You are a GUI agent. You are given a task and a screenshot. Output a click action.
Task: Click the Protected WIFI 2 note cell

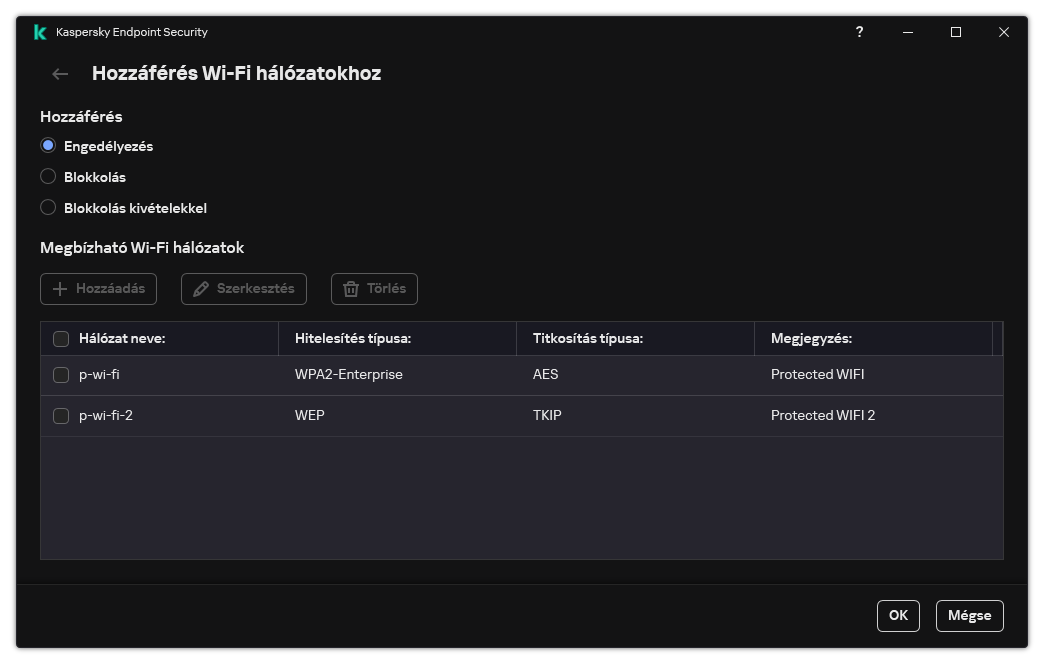pyautogui.click(x=823, y=416)
